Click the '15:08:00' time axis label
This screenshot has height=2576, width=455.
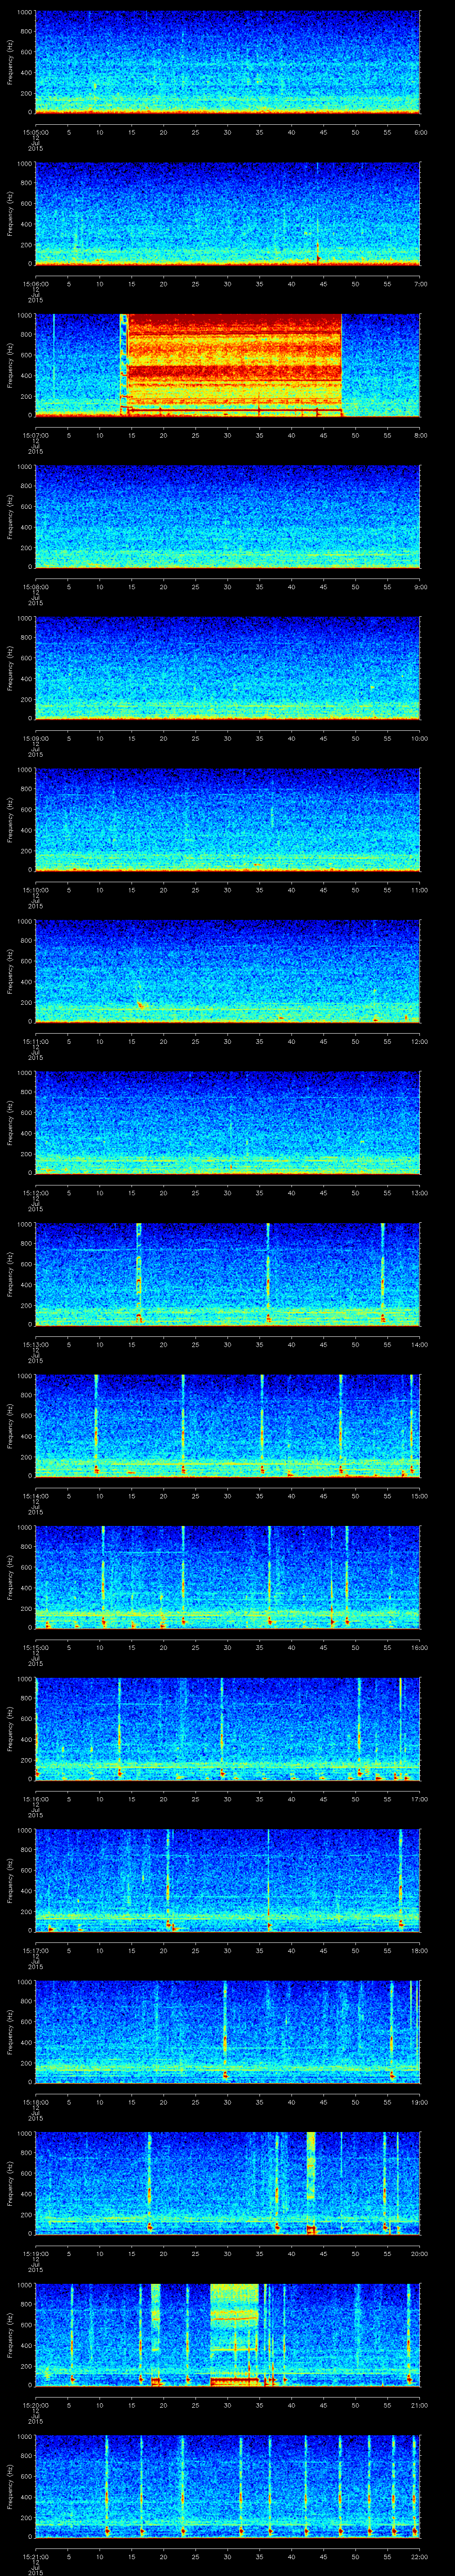(35, 586)
